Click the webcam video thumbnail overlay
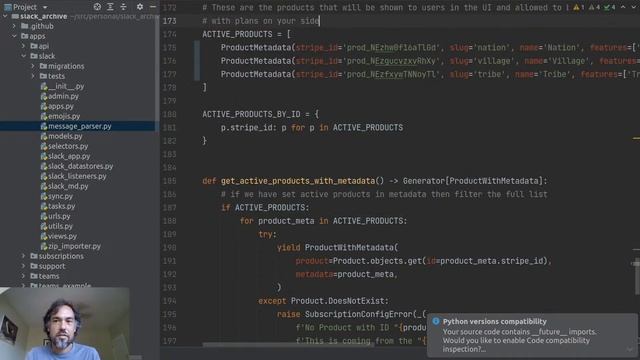Screen dimensions: 640x360 point(65,324)
